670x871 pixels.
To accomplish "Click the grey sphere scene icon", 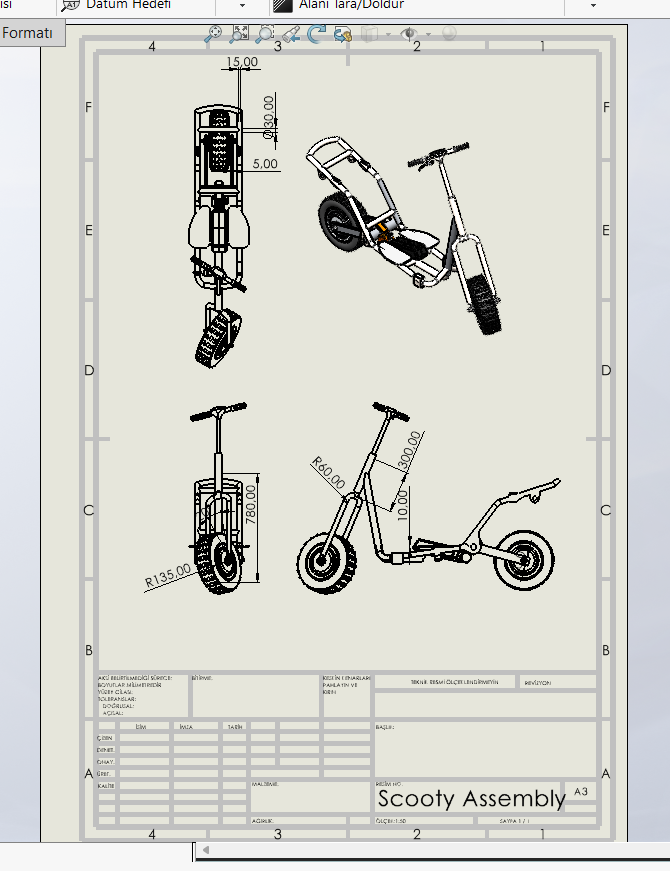I will [449, 34].
